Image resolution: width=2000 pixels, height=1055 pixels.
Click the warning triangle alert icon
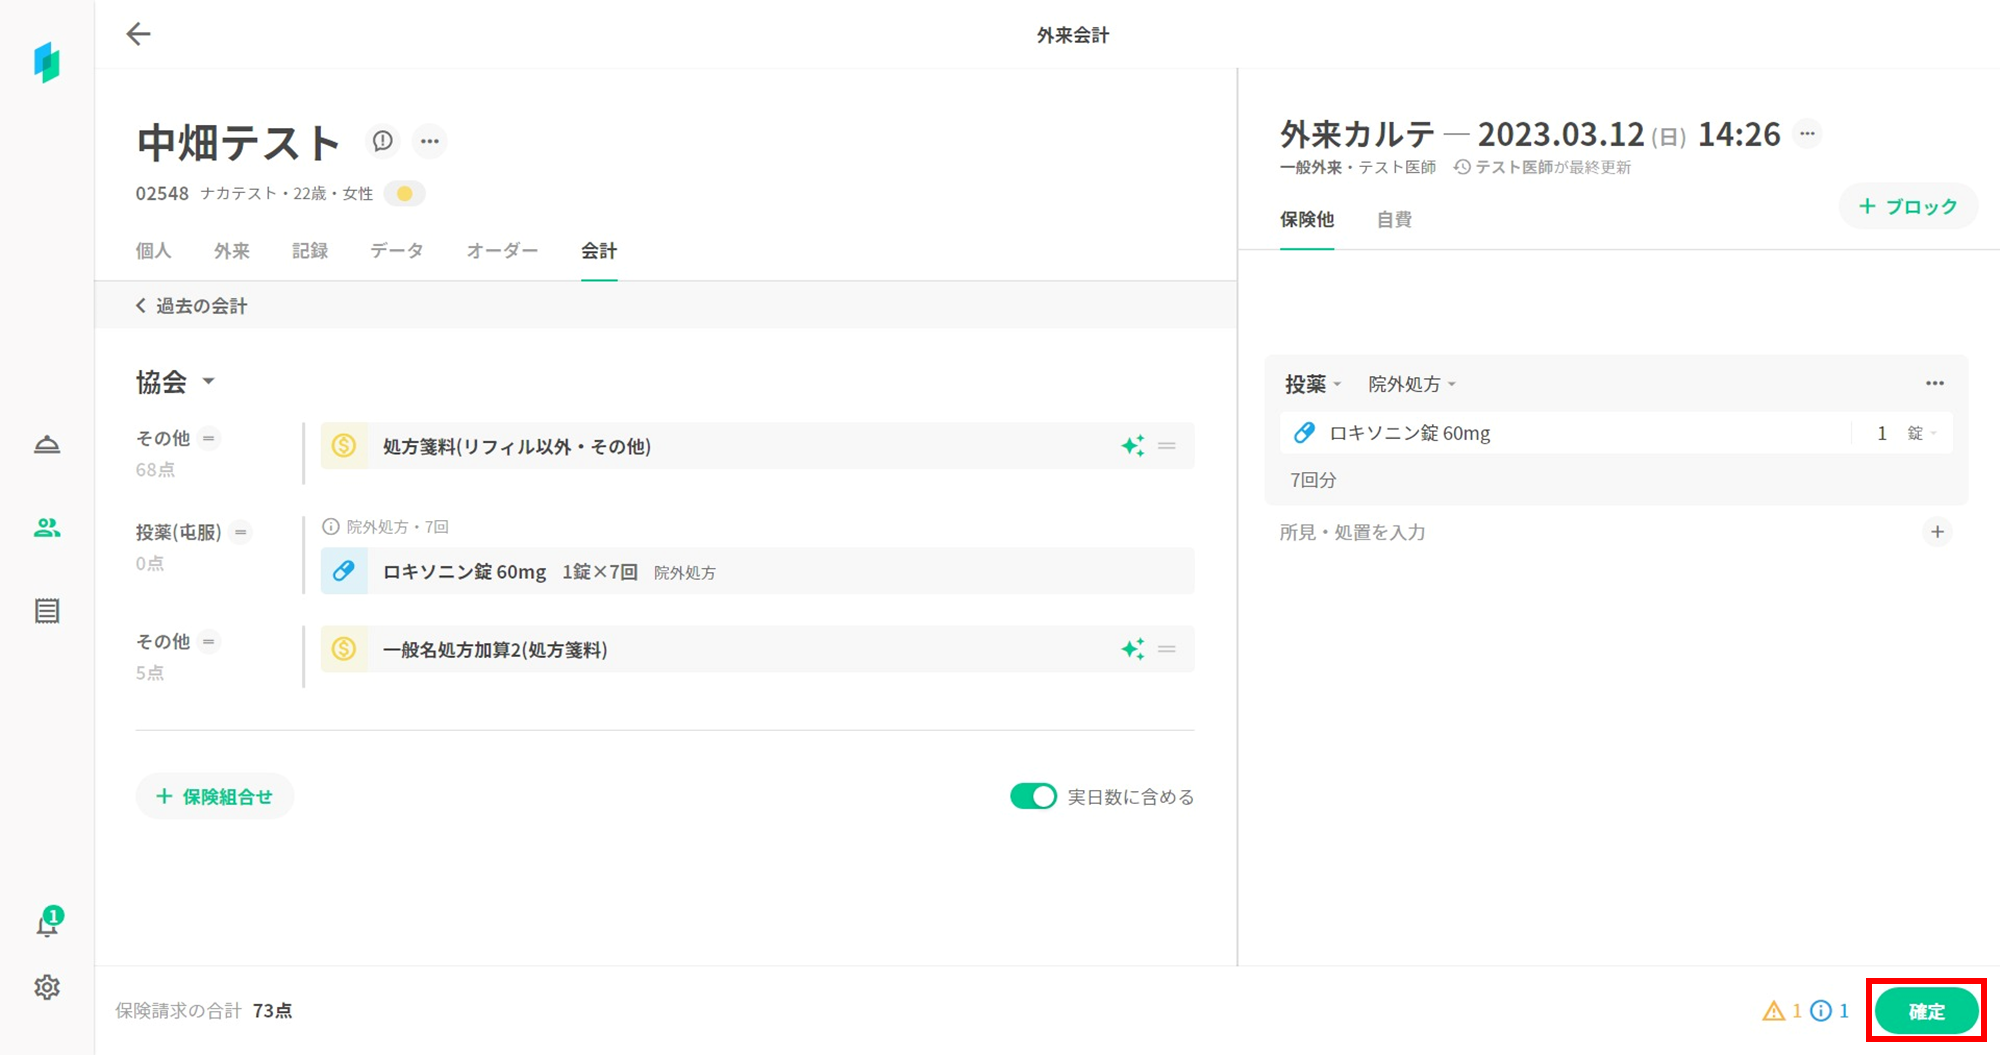[1773, 1011]
